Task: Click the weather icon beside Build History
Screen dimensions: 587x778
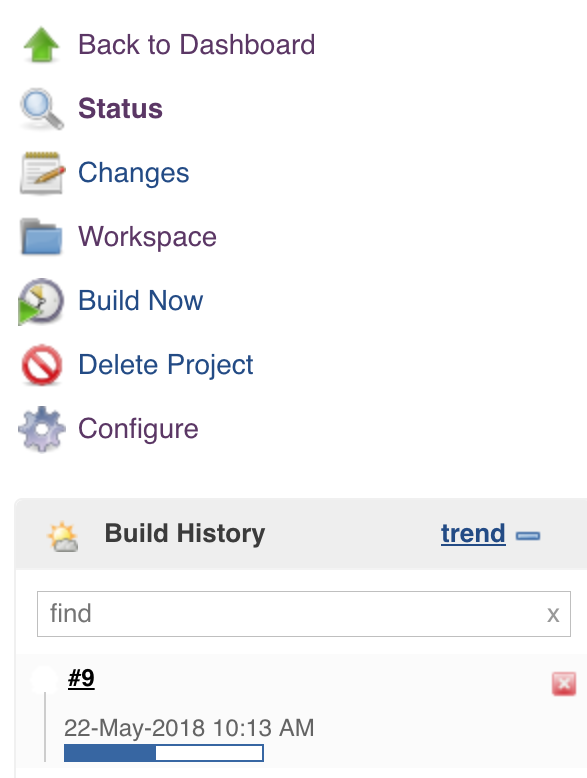Action: (63, 536)
